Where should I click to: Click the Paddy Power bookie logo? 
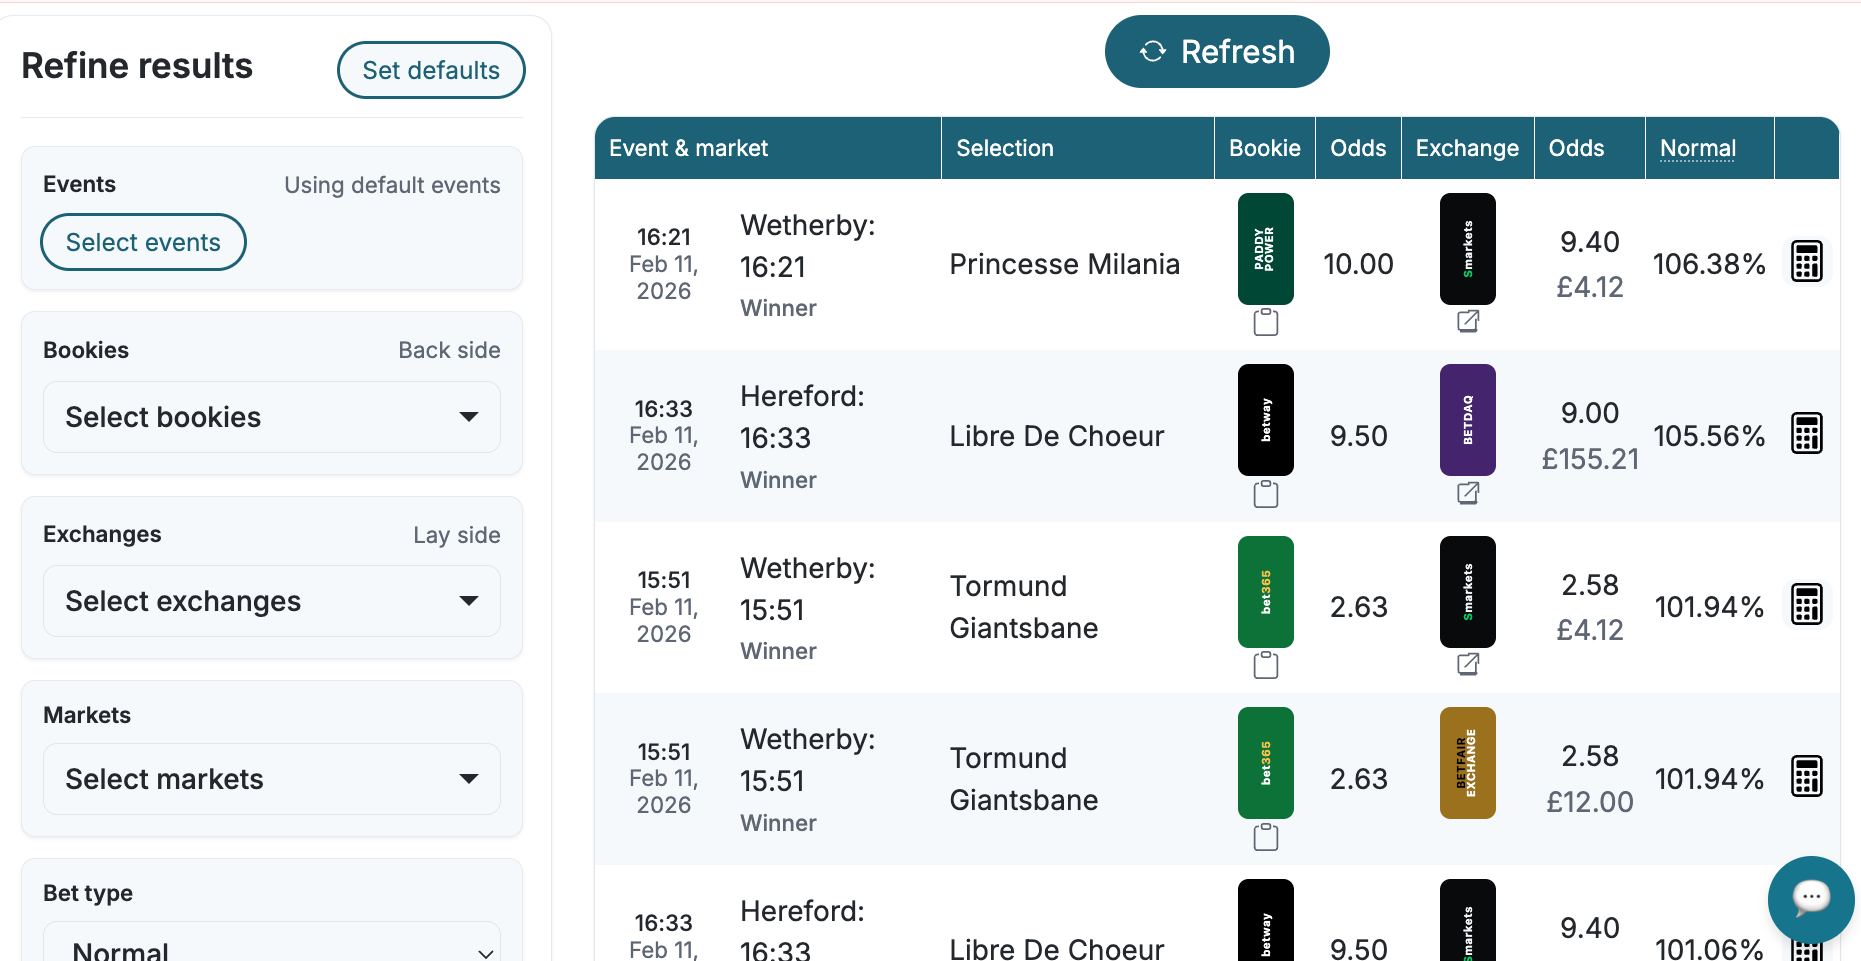1265,249
